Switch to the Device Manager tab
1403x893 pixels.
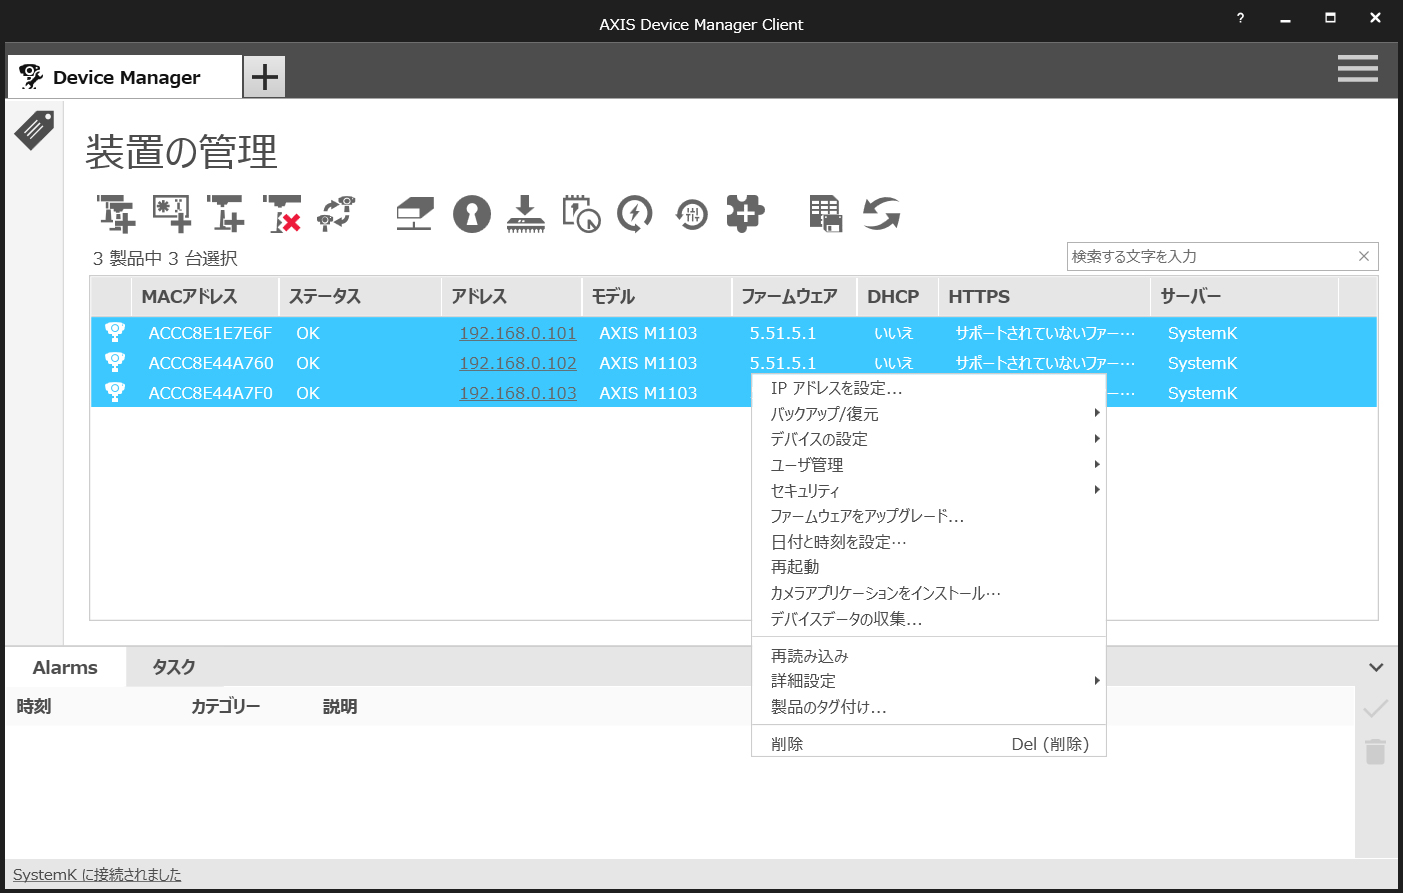click(x=125, y=77)
